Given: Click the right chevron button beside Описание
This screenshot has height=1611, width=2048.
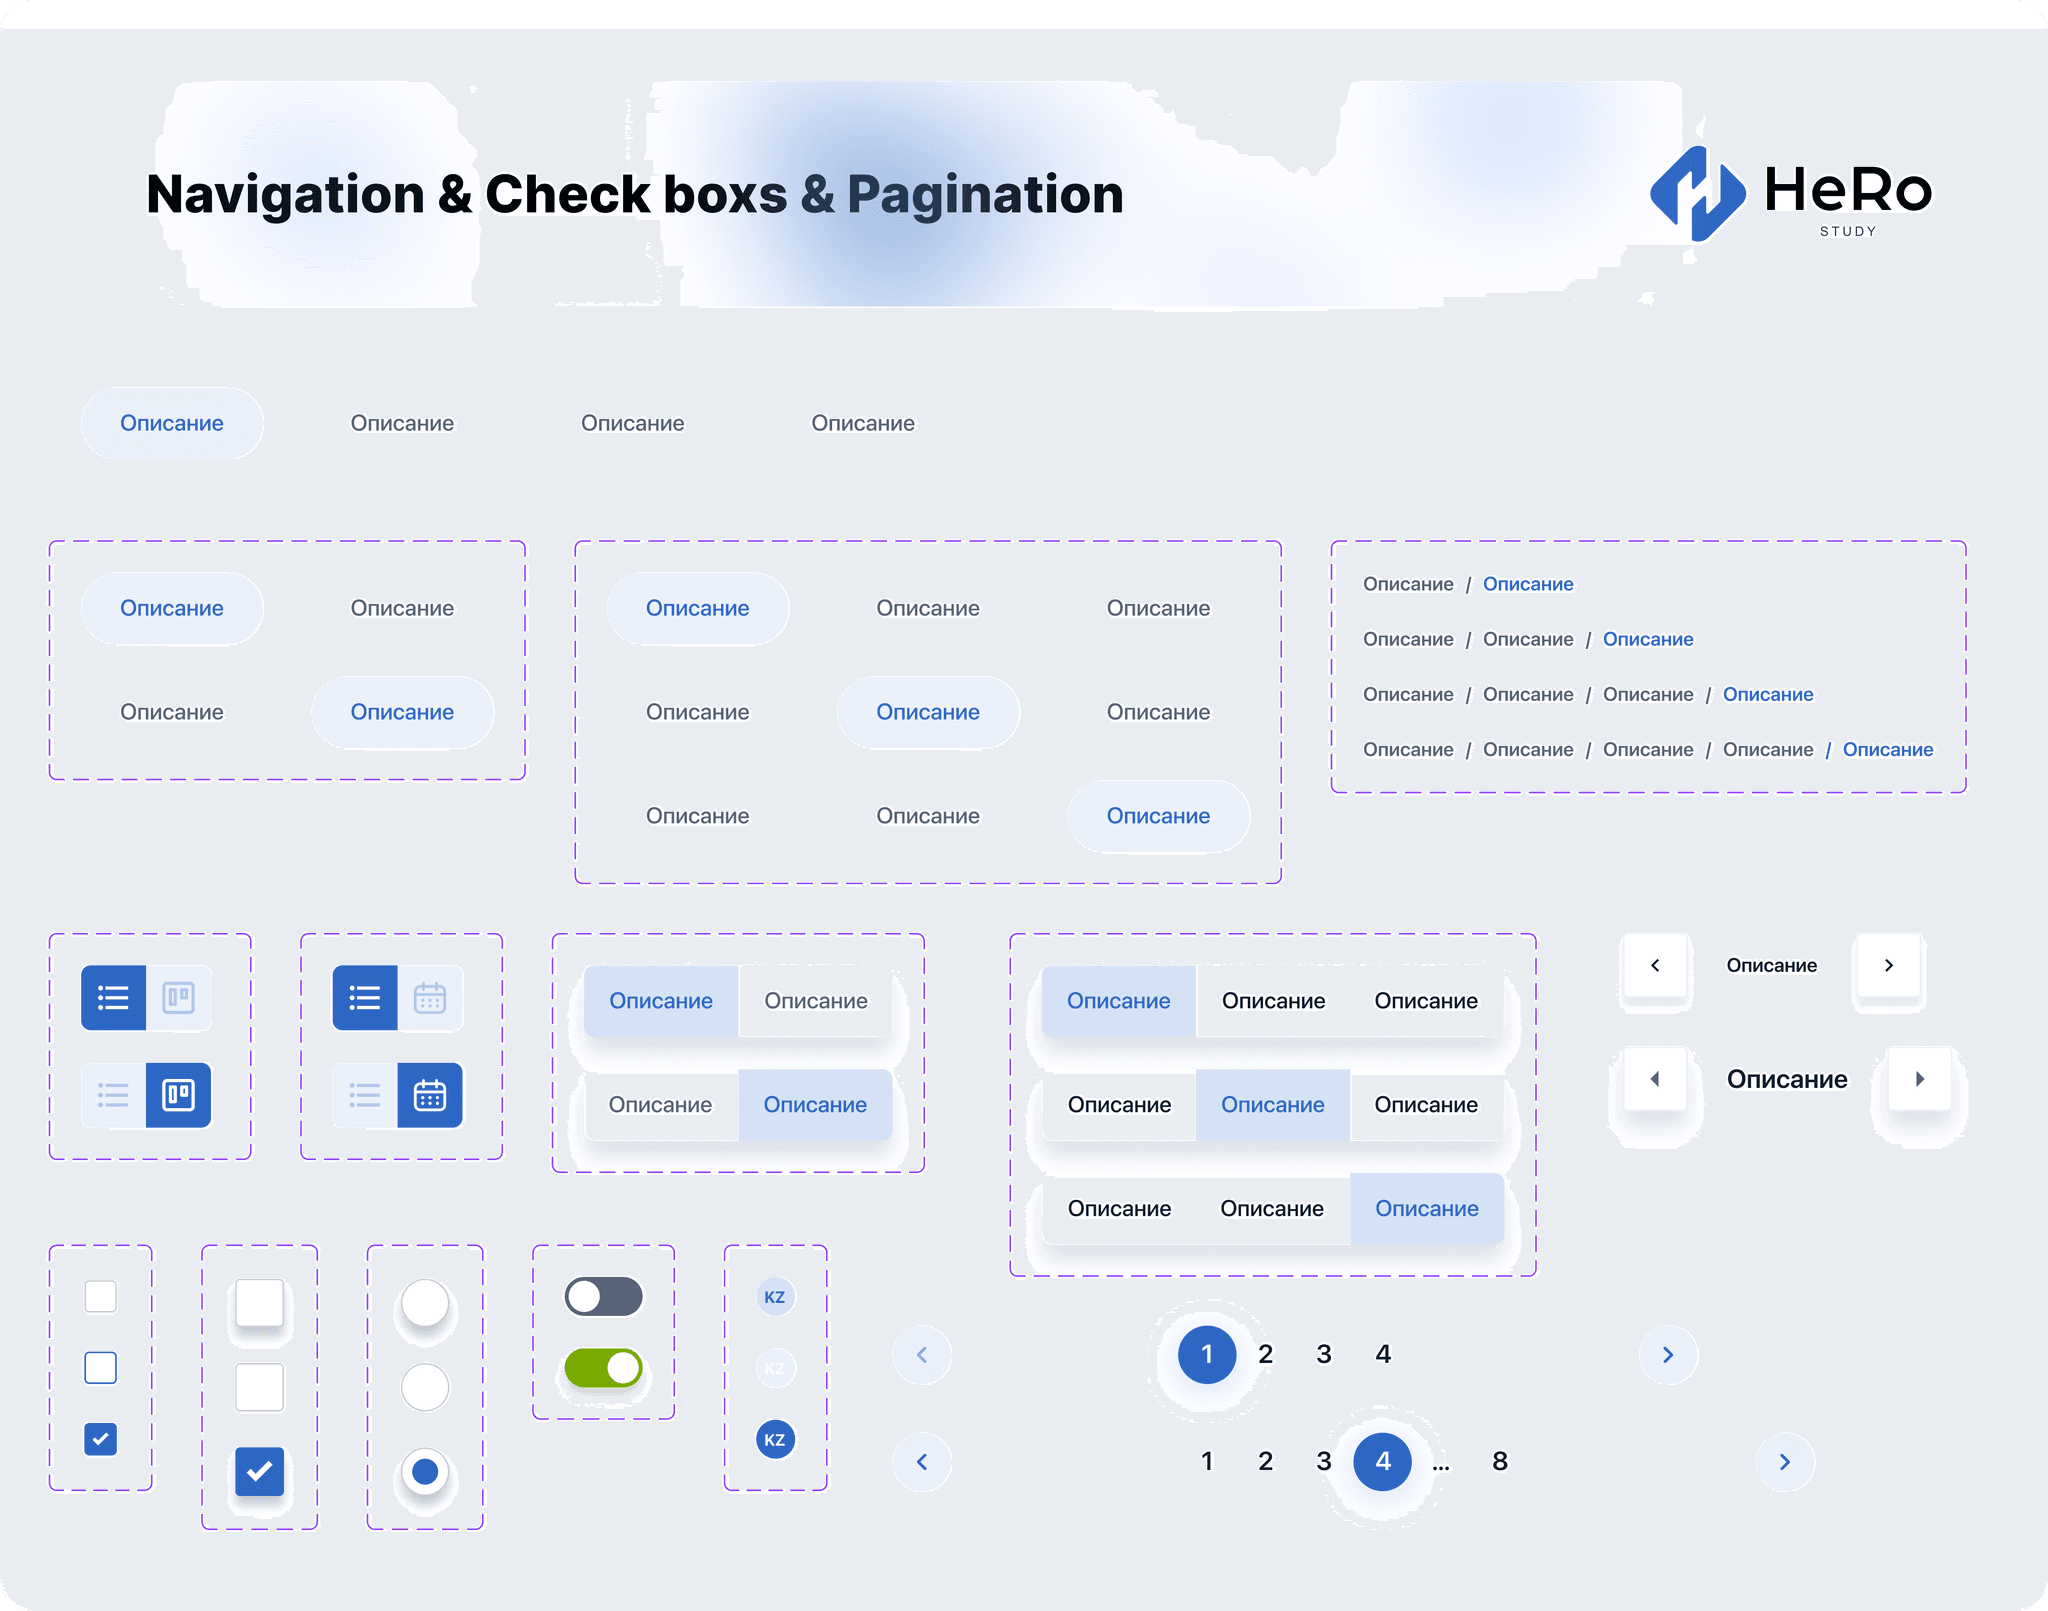Looking at the screenshot, I should point(1888,965).
